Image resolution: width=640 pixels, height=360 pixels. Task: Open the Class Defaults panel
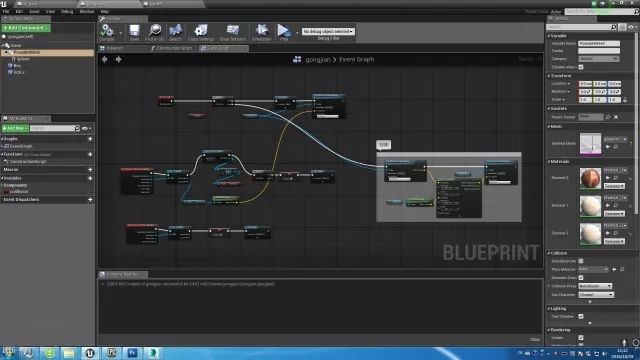(233, 32)
